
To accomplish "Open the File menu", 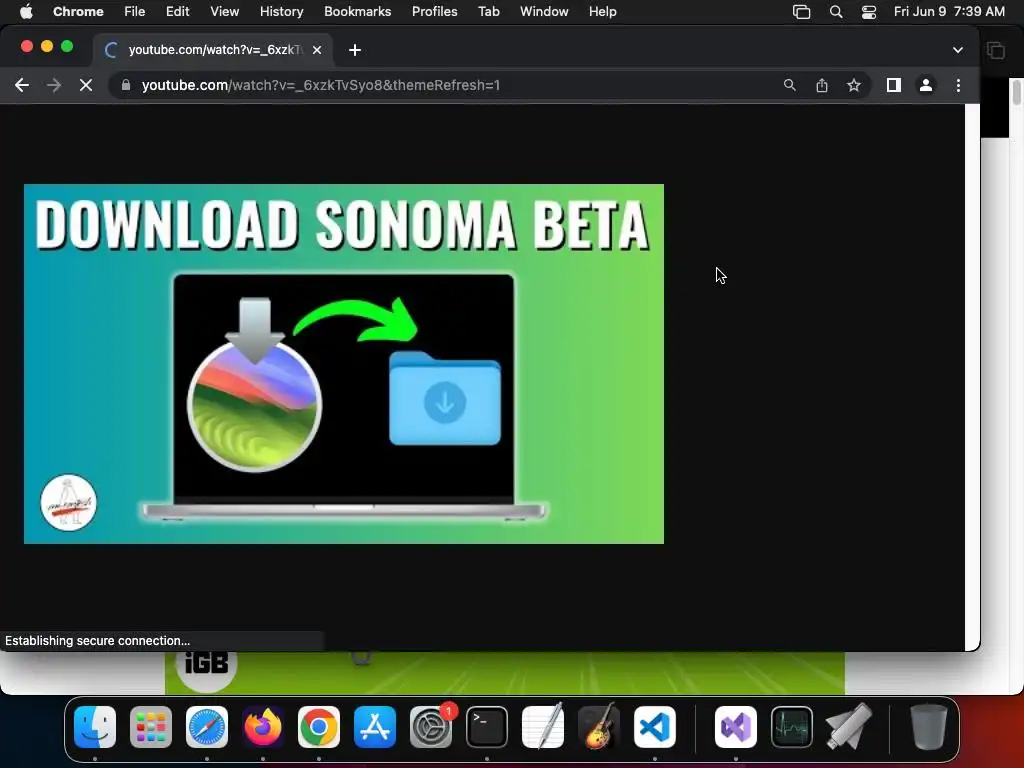I will 135,11.
